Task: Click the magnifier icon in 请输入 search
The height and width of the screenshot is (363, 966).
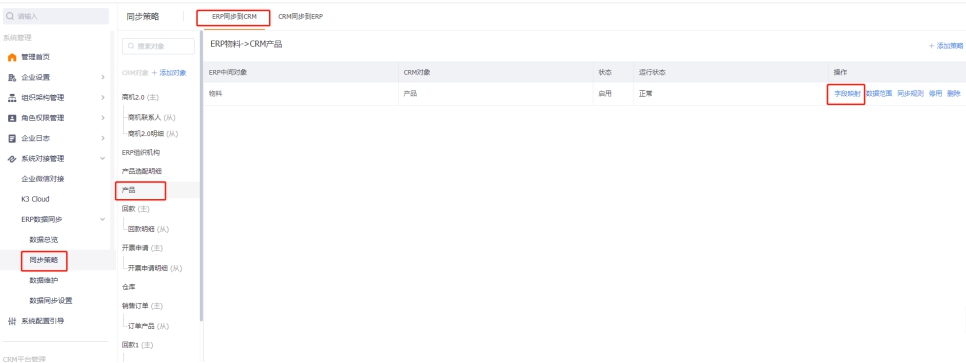Action: (x=10, y=17)
